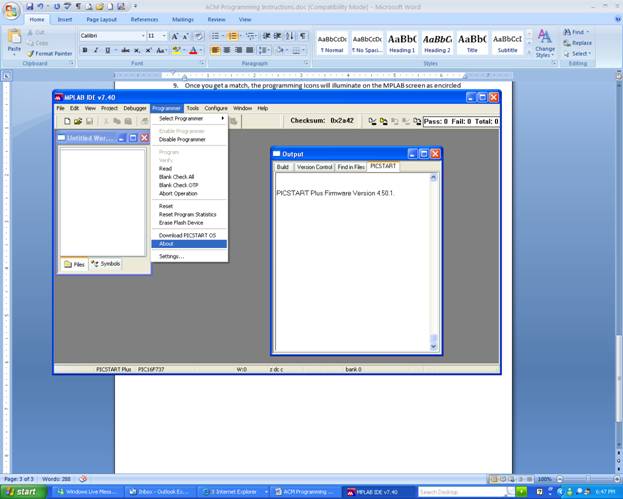This screenshot has width=623, height=499.
Task: Open the Calibri font name dropdown
Action: (x=143, y=36)
